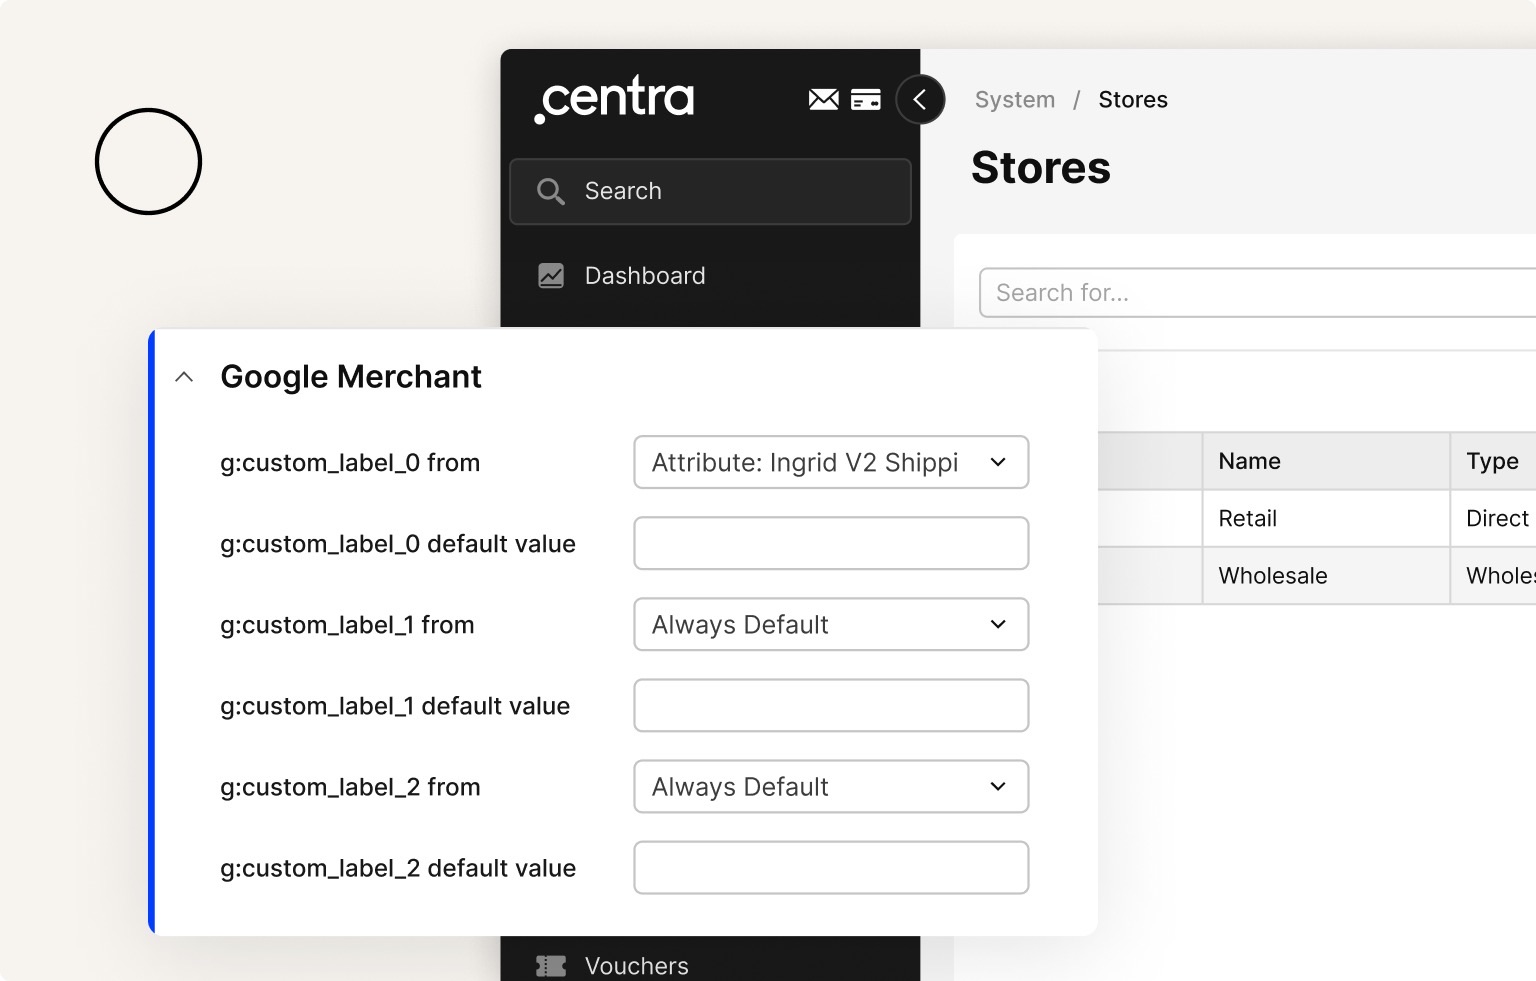Sort by the Name column header
The width and height of the screenshot is (1536, 981).
pos(1249,461)
